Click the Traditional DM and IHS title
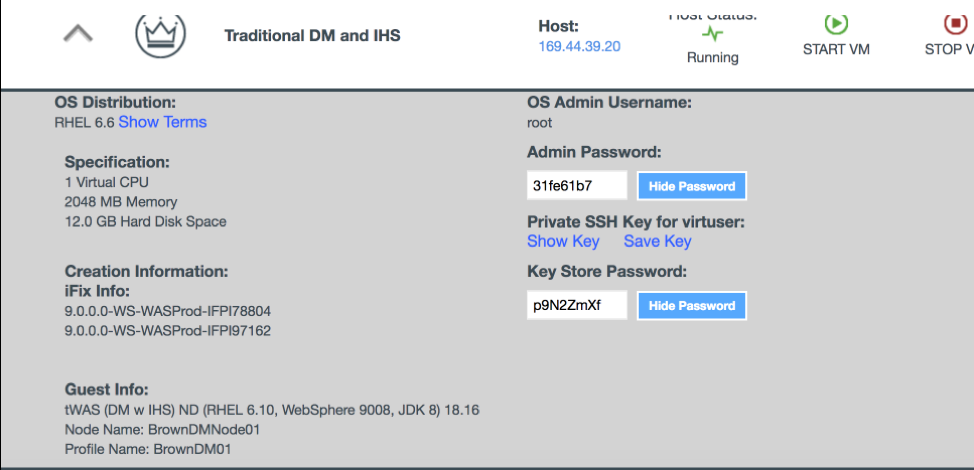 click(312, 35)
